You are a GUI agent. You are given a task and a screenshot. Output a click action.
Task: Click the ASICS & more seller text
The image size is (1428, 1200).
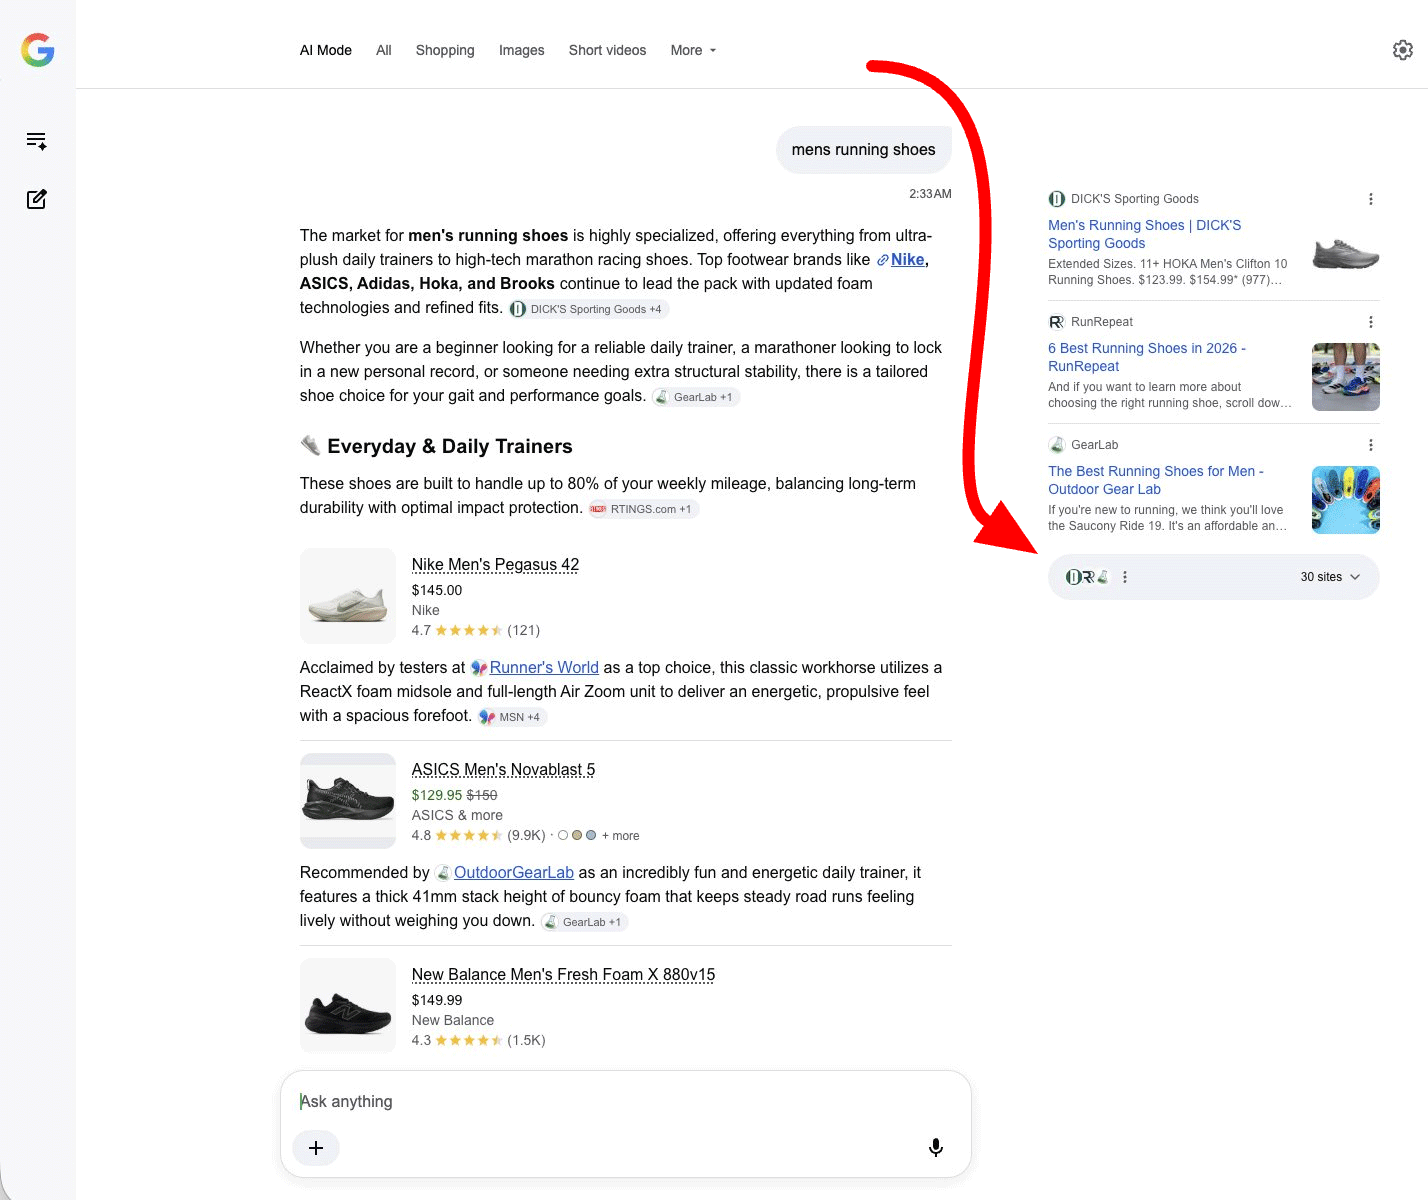[x=457, y=816]
